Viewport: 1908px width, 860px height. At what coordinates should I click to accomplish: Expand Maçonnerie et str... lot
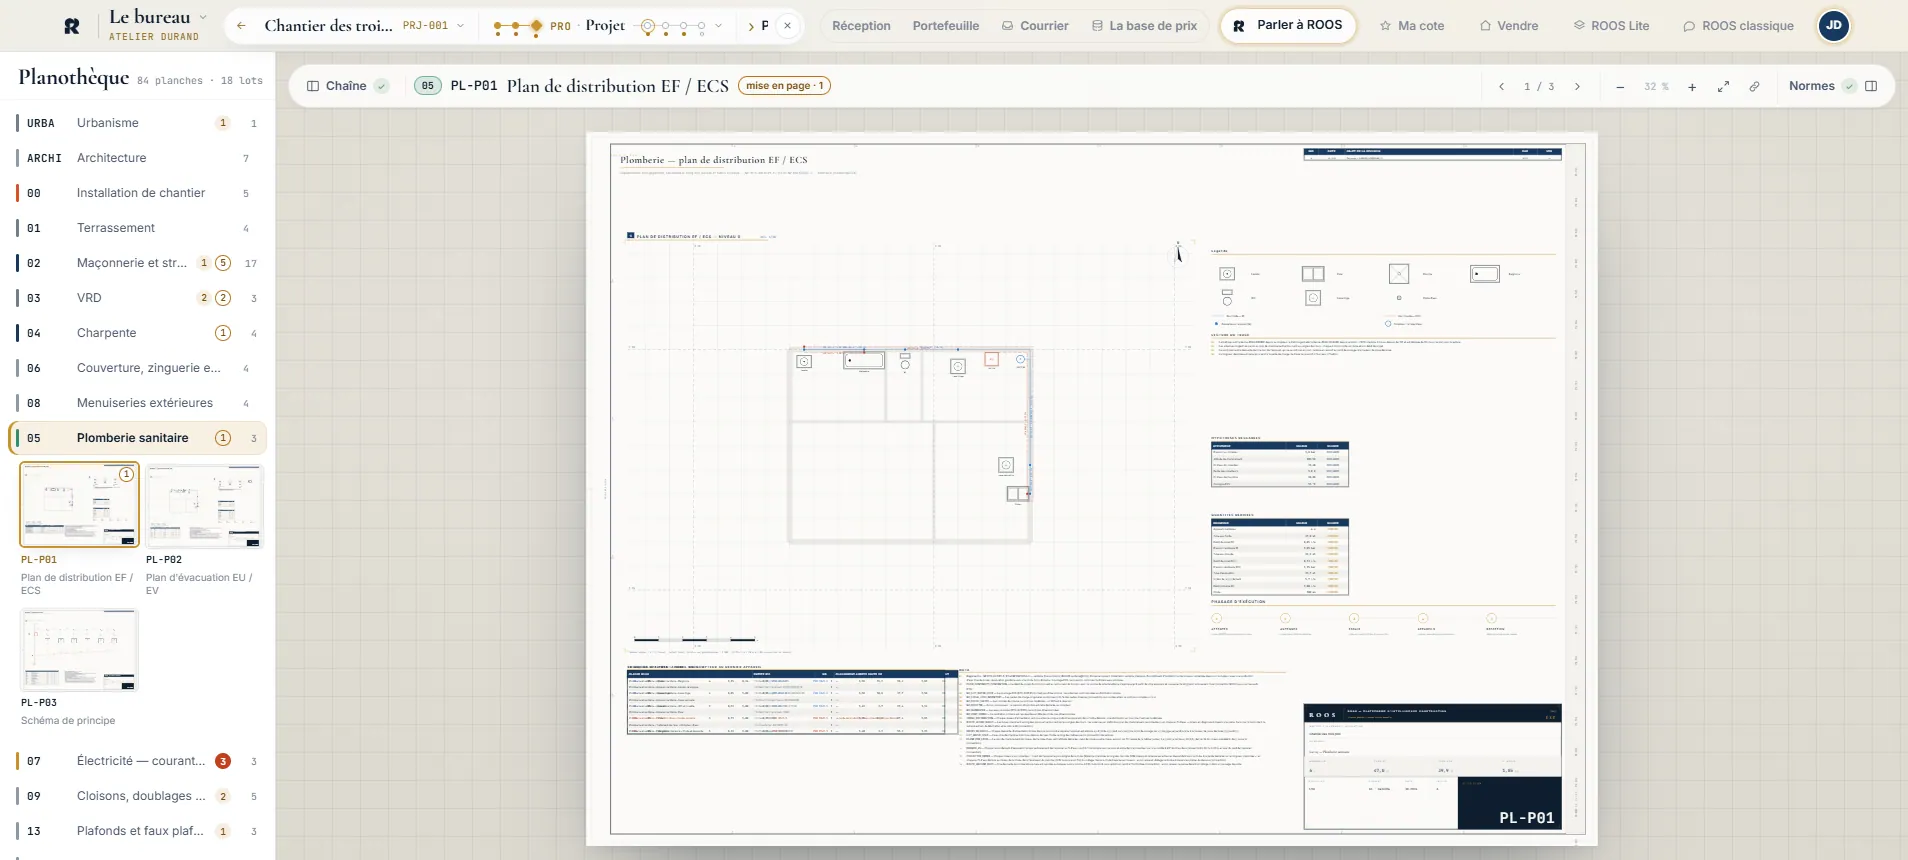point(140,263)
